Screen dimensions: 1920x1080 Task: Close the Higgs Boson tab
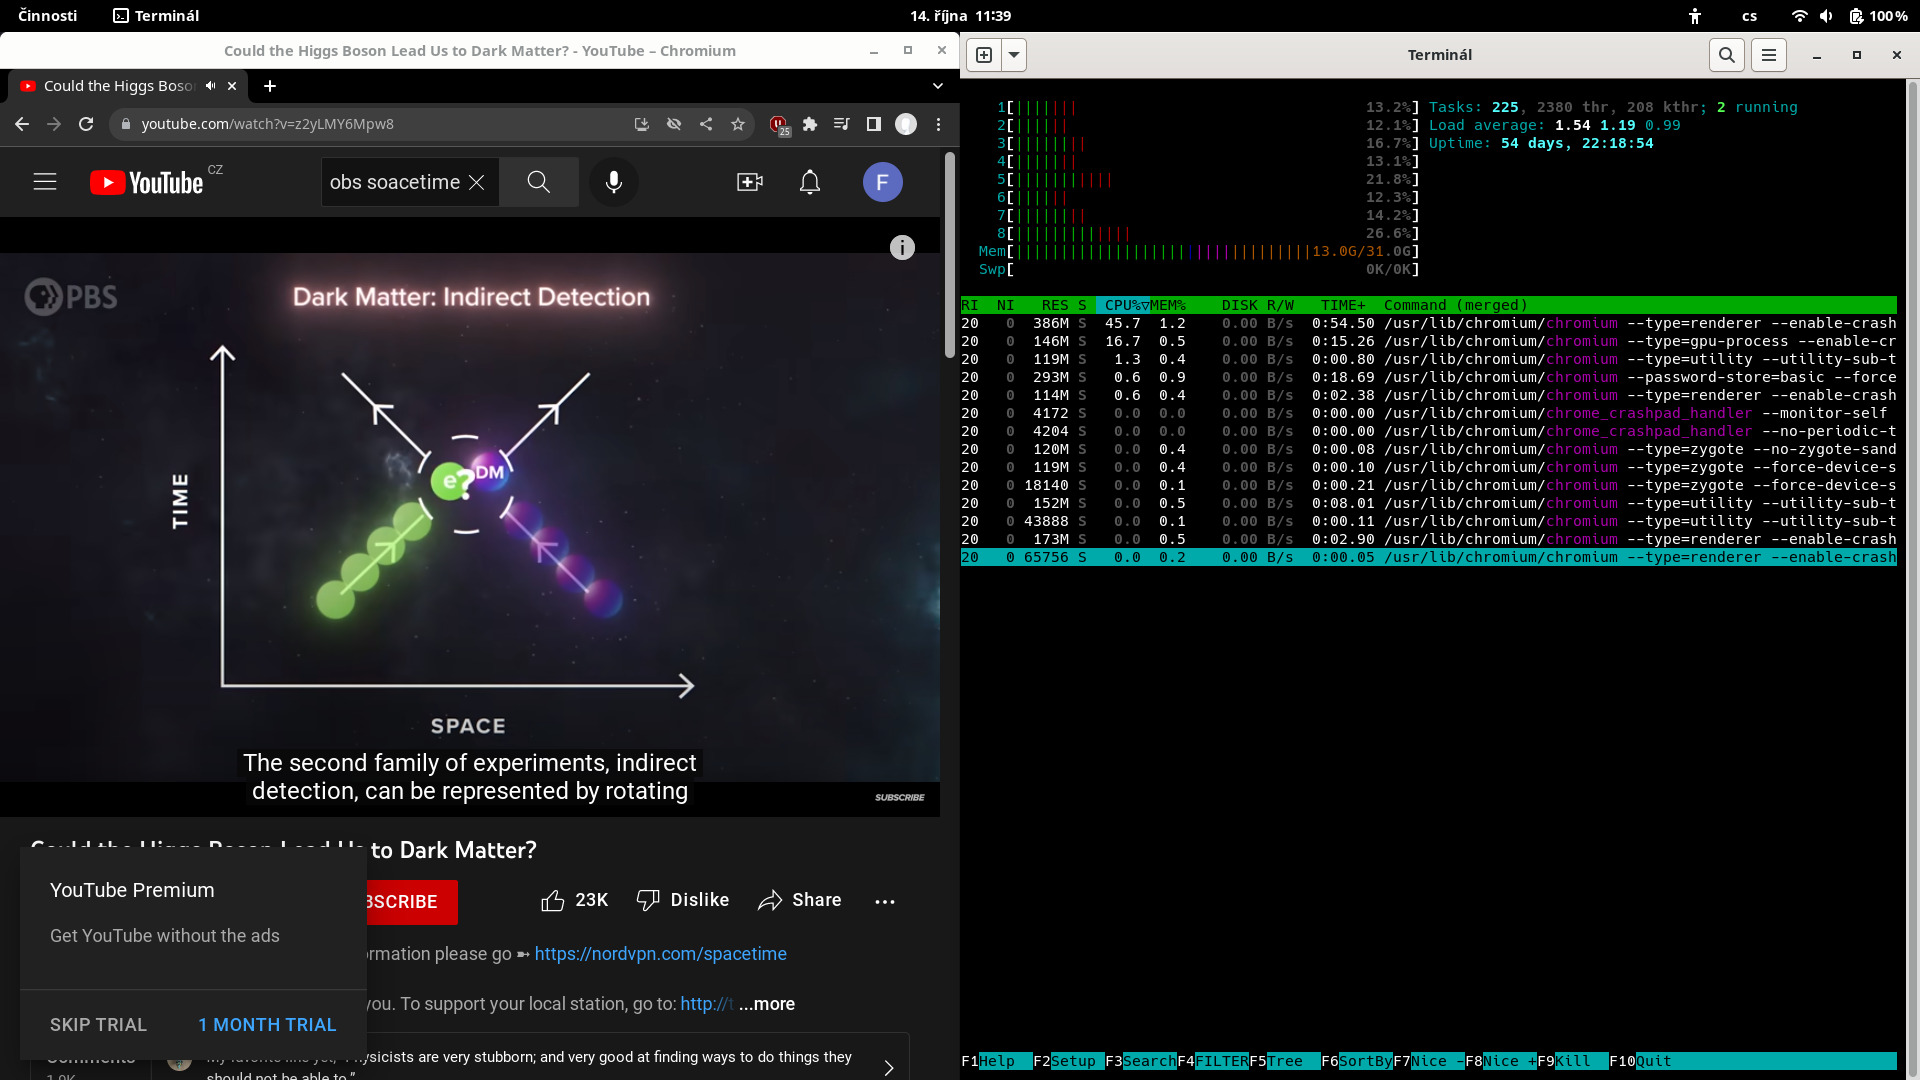point(232,86)
